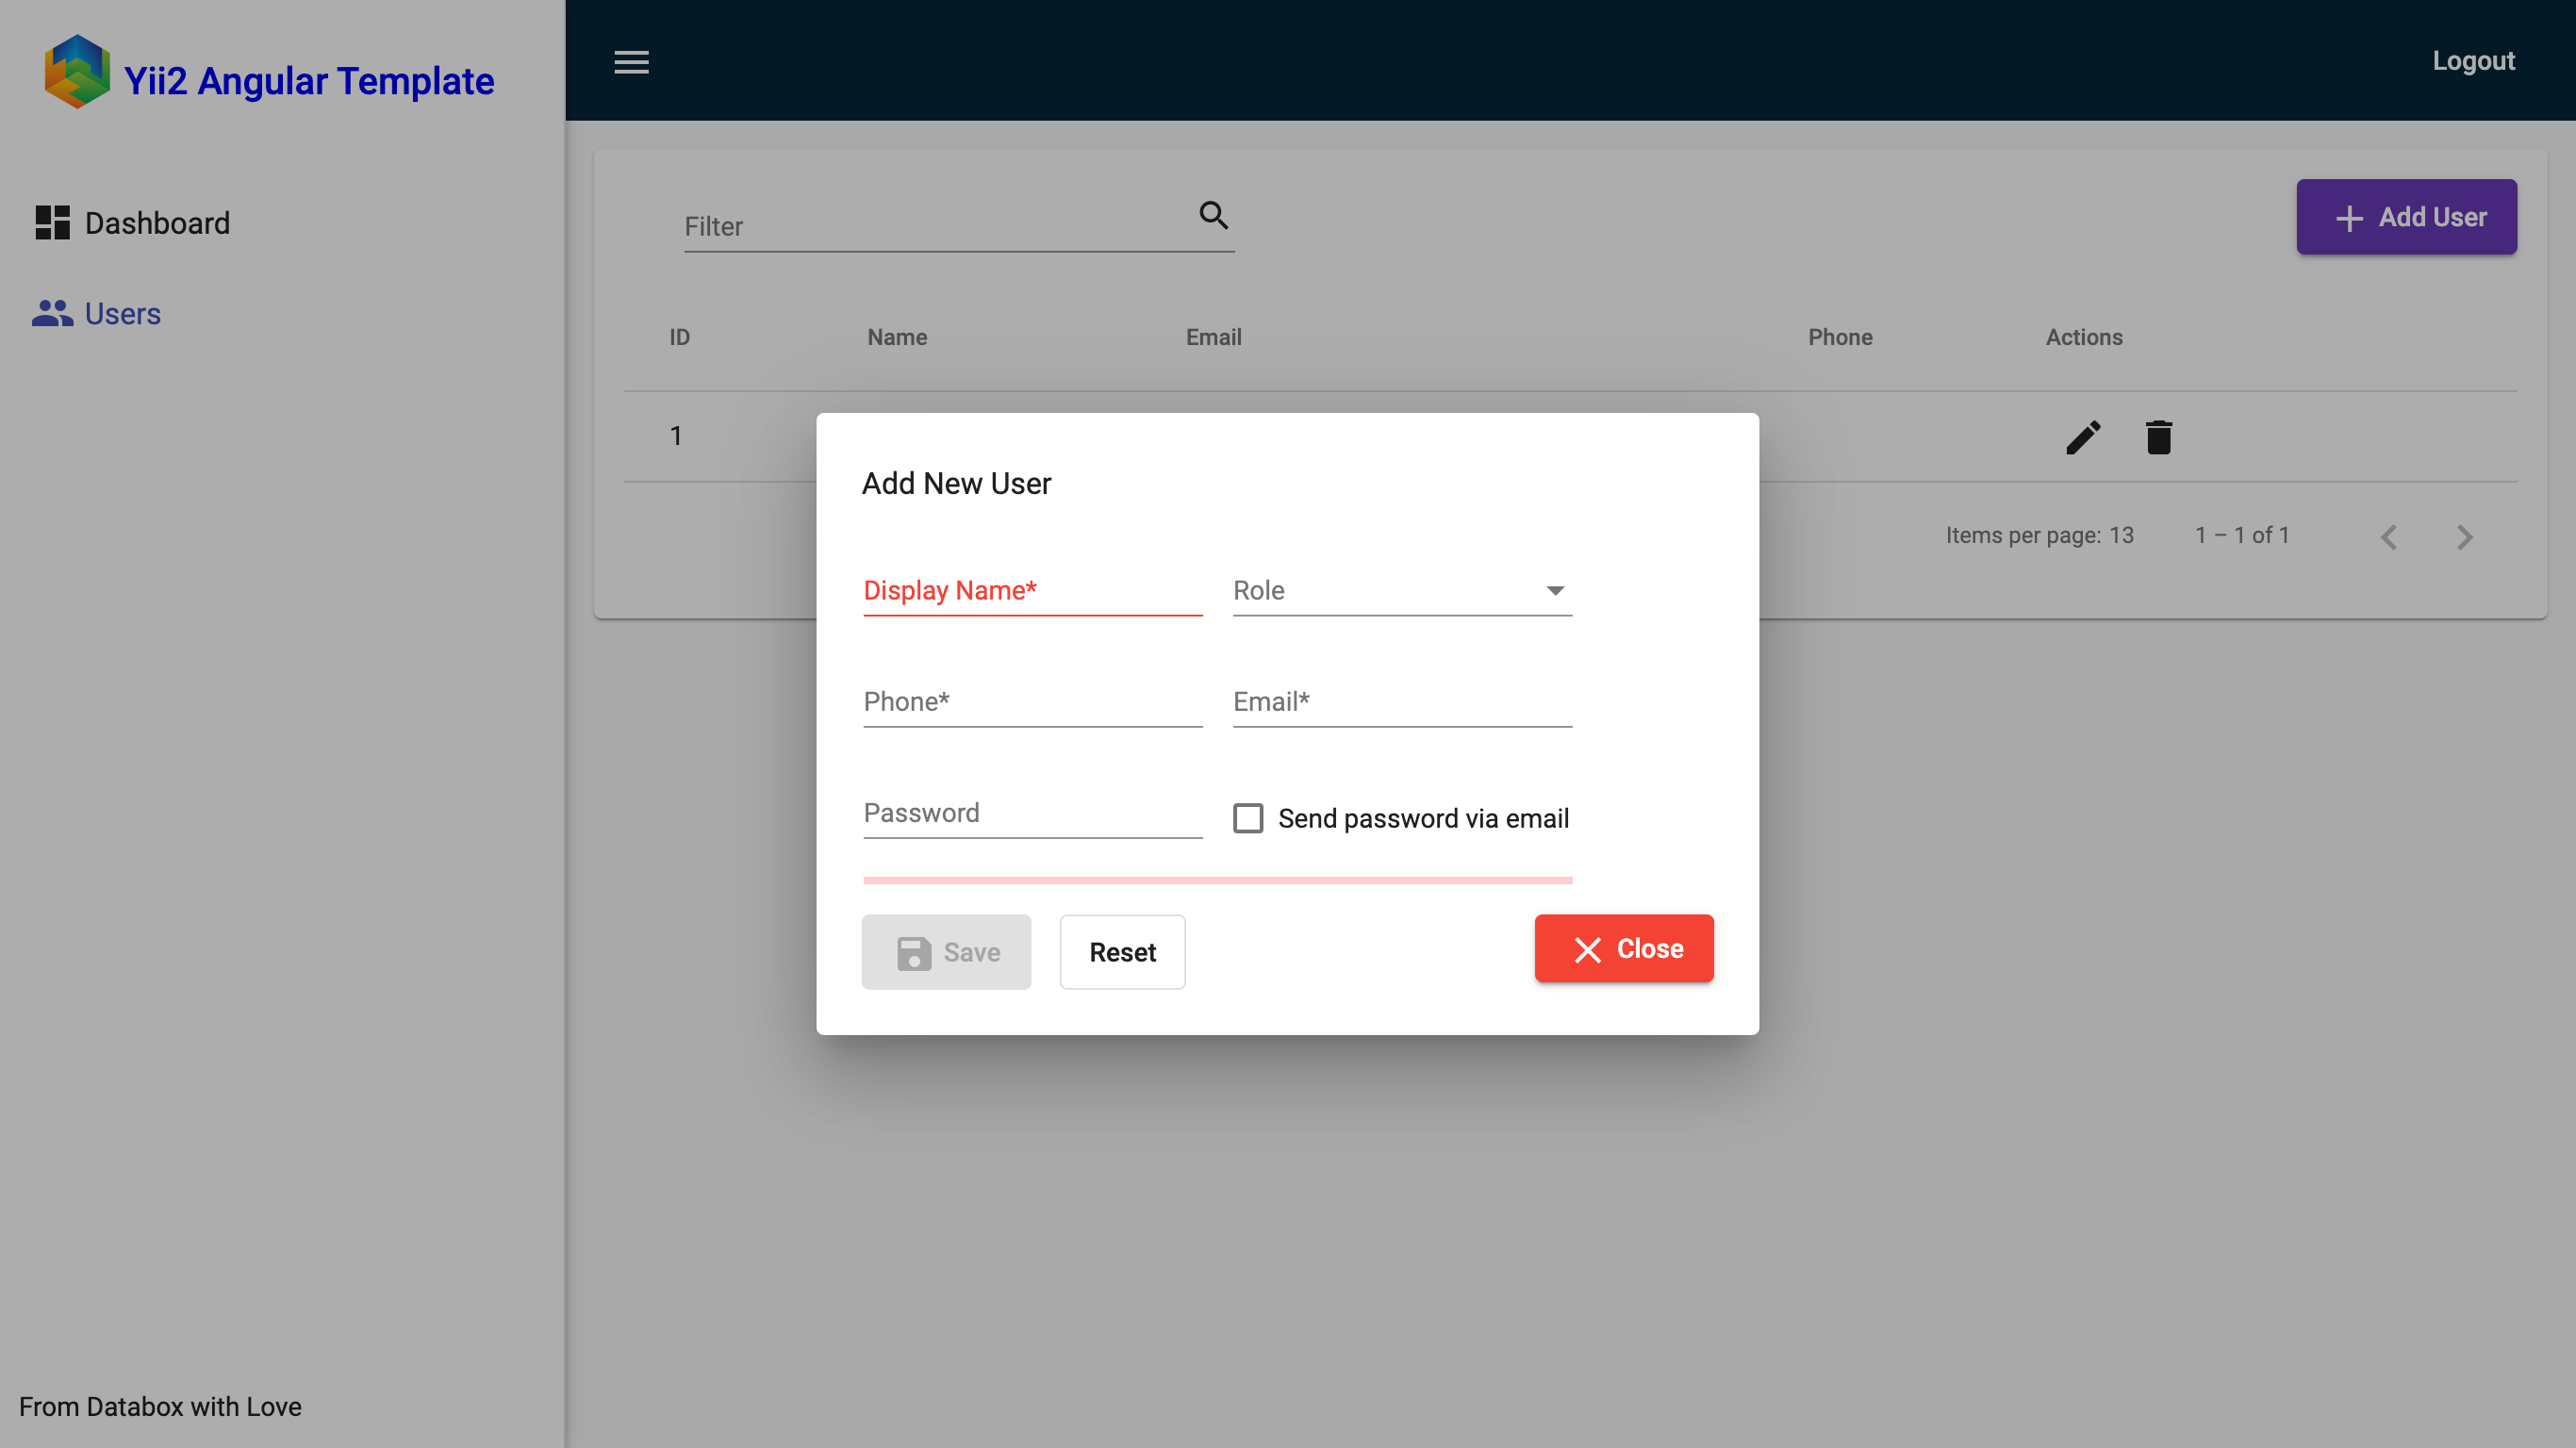Click the pencil edit icon for user 1
The width and height of the screenshot is (2576, 1448).
pyautogui.click(x=2083, y=437)
